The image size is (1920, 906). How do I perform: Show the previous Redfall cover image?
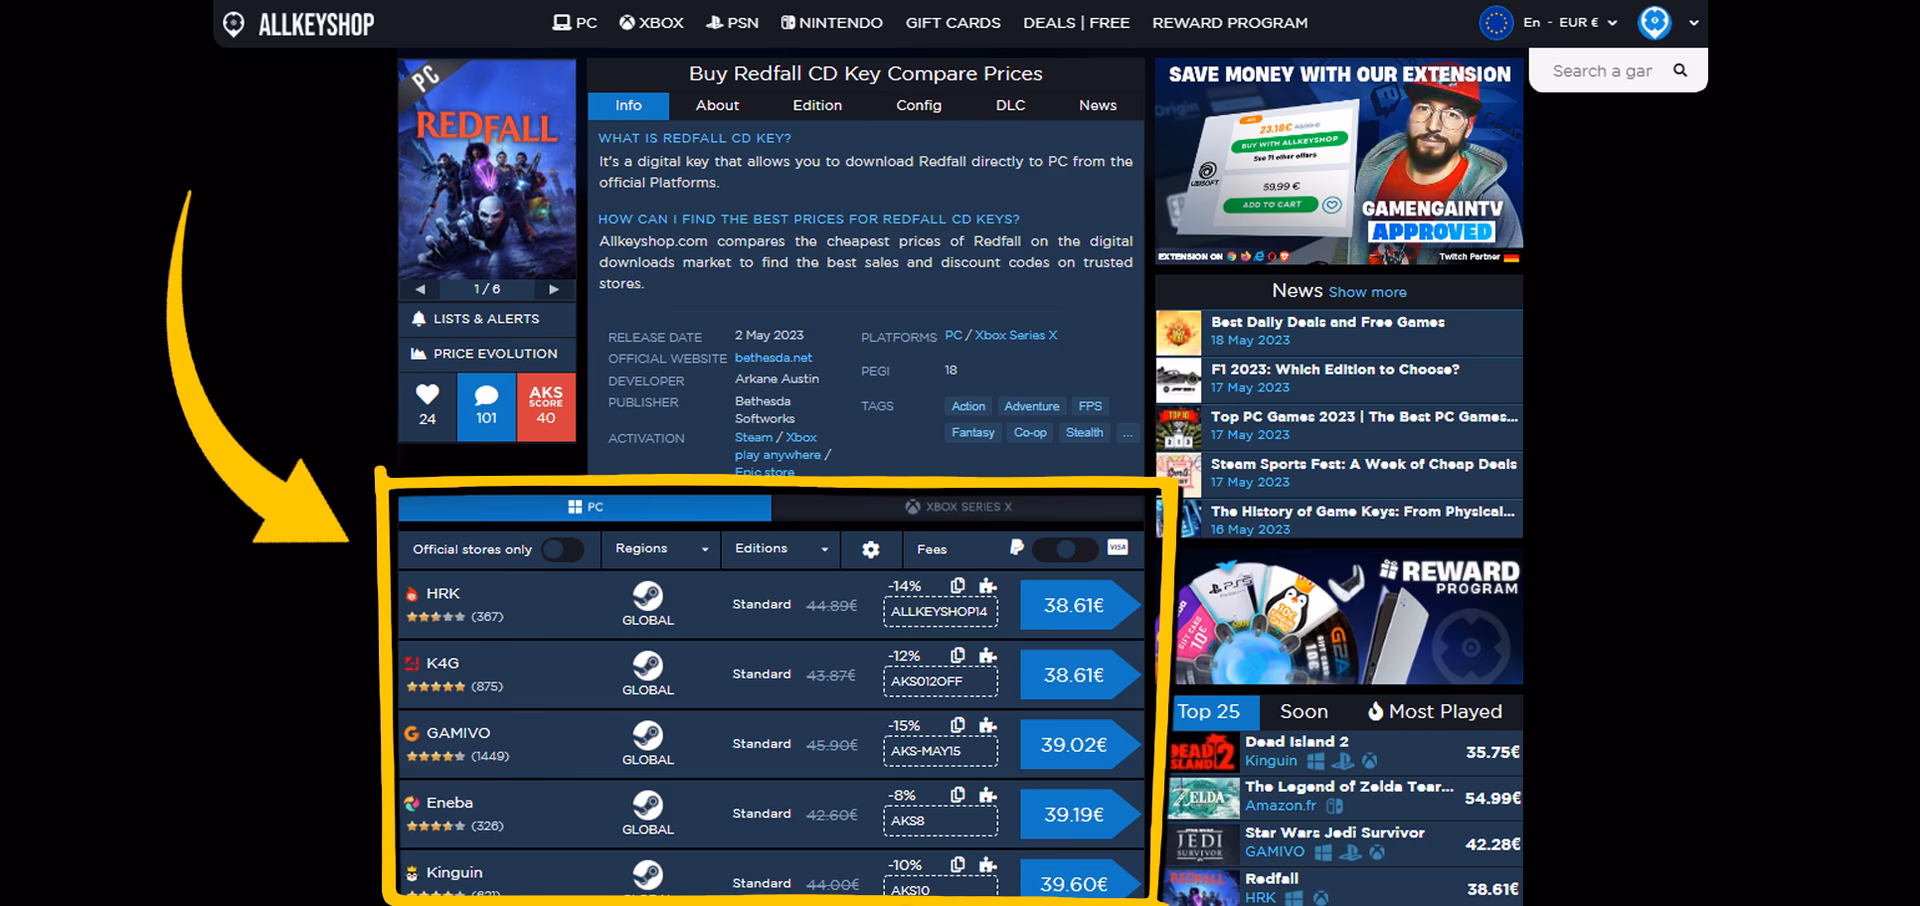(x=420, y=289)
